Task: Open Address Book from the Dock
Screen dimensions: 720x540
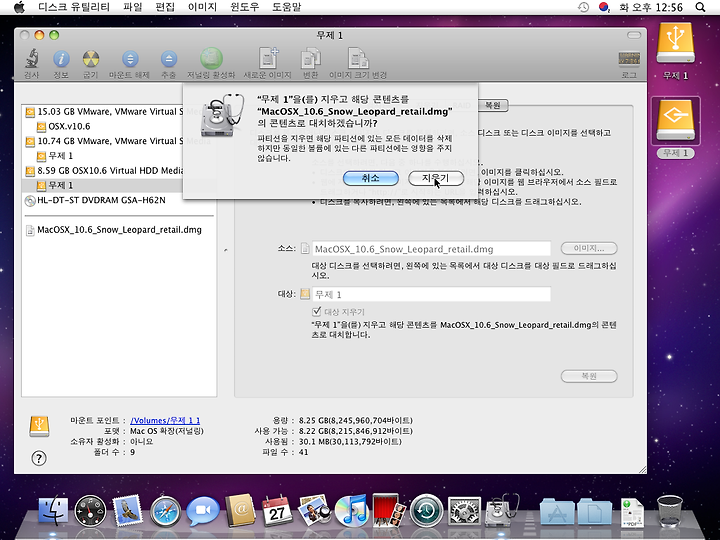Action: 240,510
